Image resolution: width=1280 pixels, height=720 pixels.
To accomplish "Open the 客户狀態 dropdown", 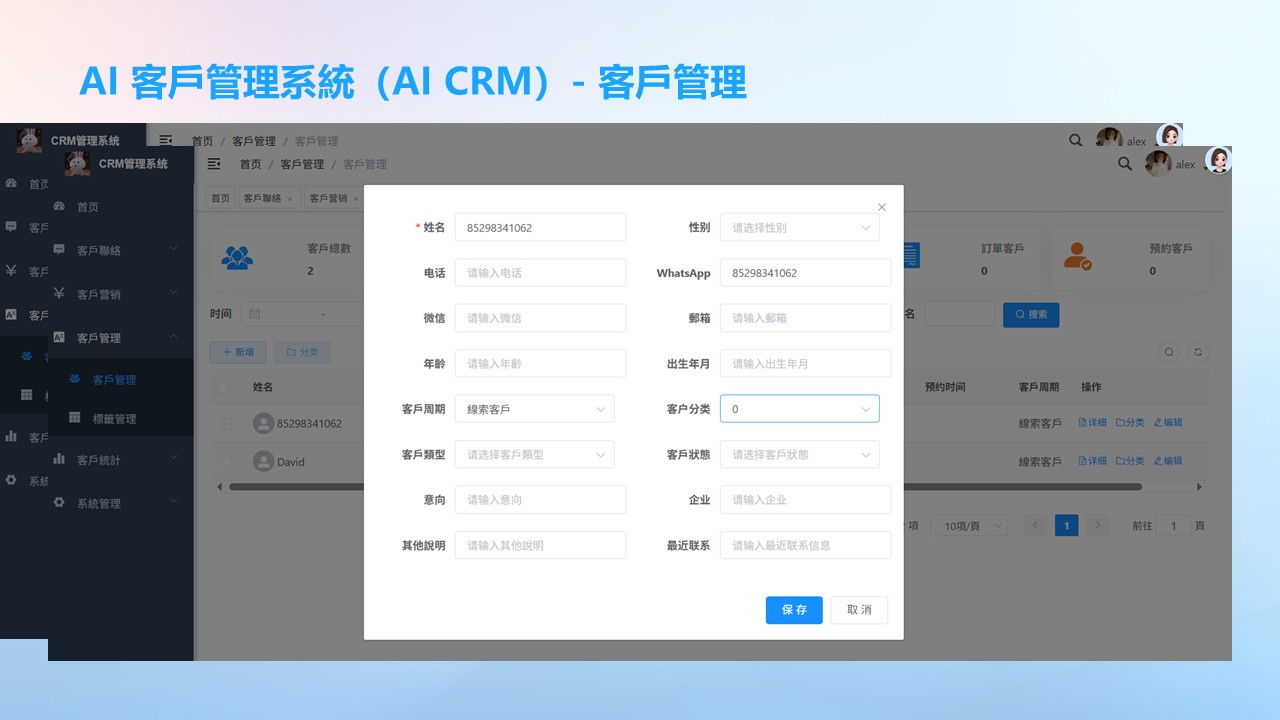I will tap(799, 455).
